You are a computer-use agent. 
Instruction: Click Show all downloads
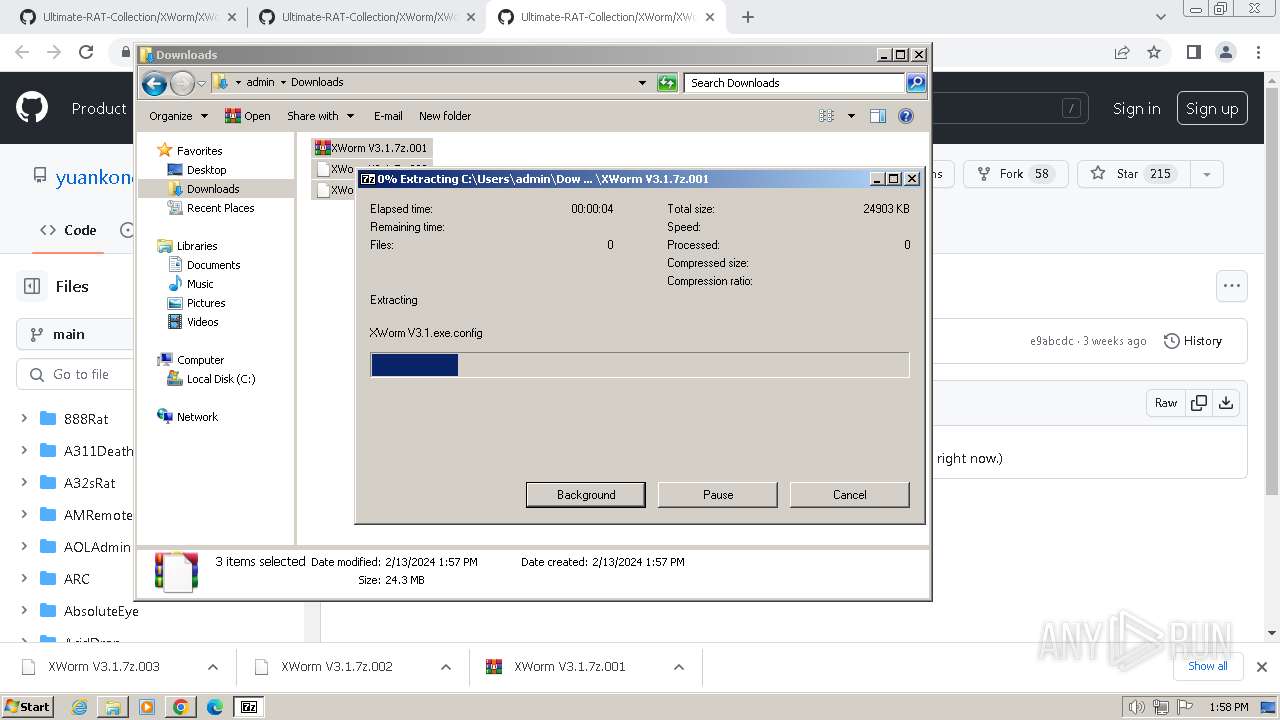click(1208, 666)
